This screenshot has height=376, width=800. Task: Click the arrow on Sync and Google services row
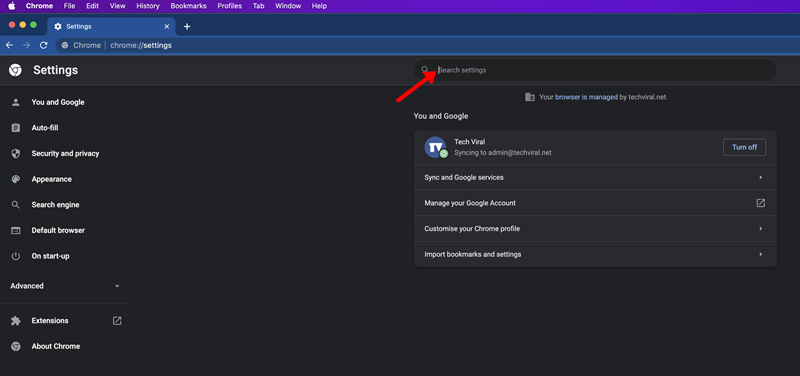pos(760,178)
